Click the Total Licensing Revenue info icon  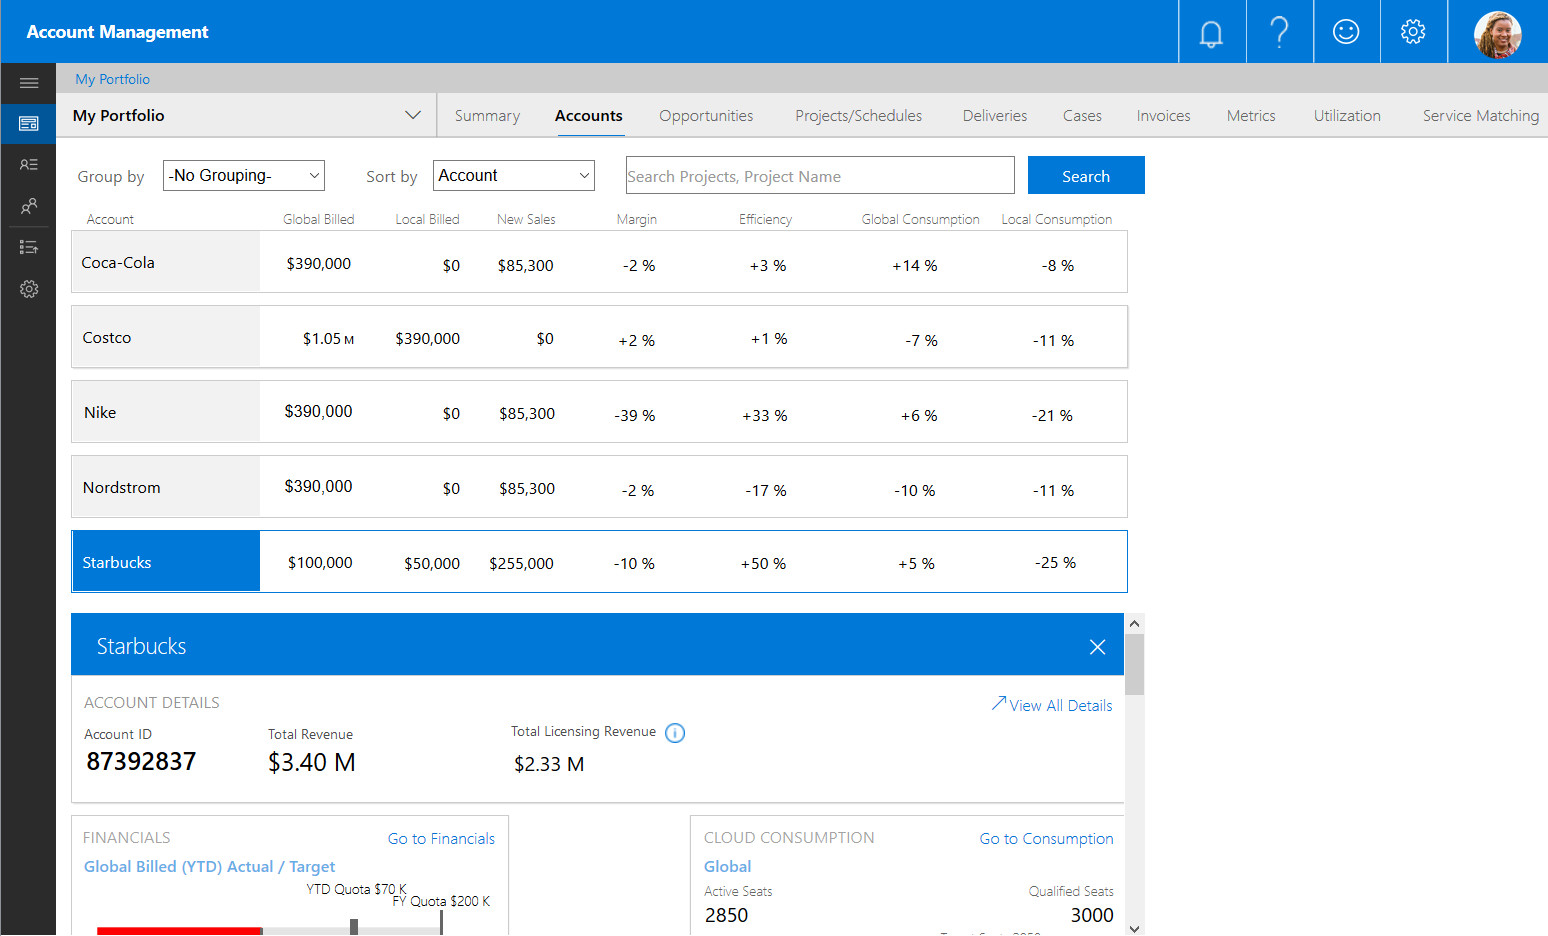point(675,733)
